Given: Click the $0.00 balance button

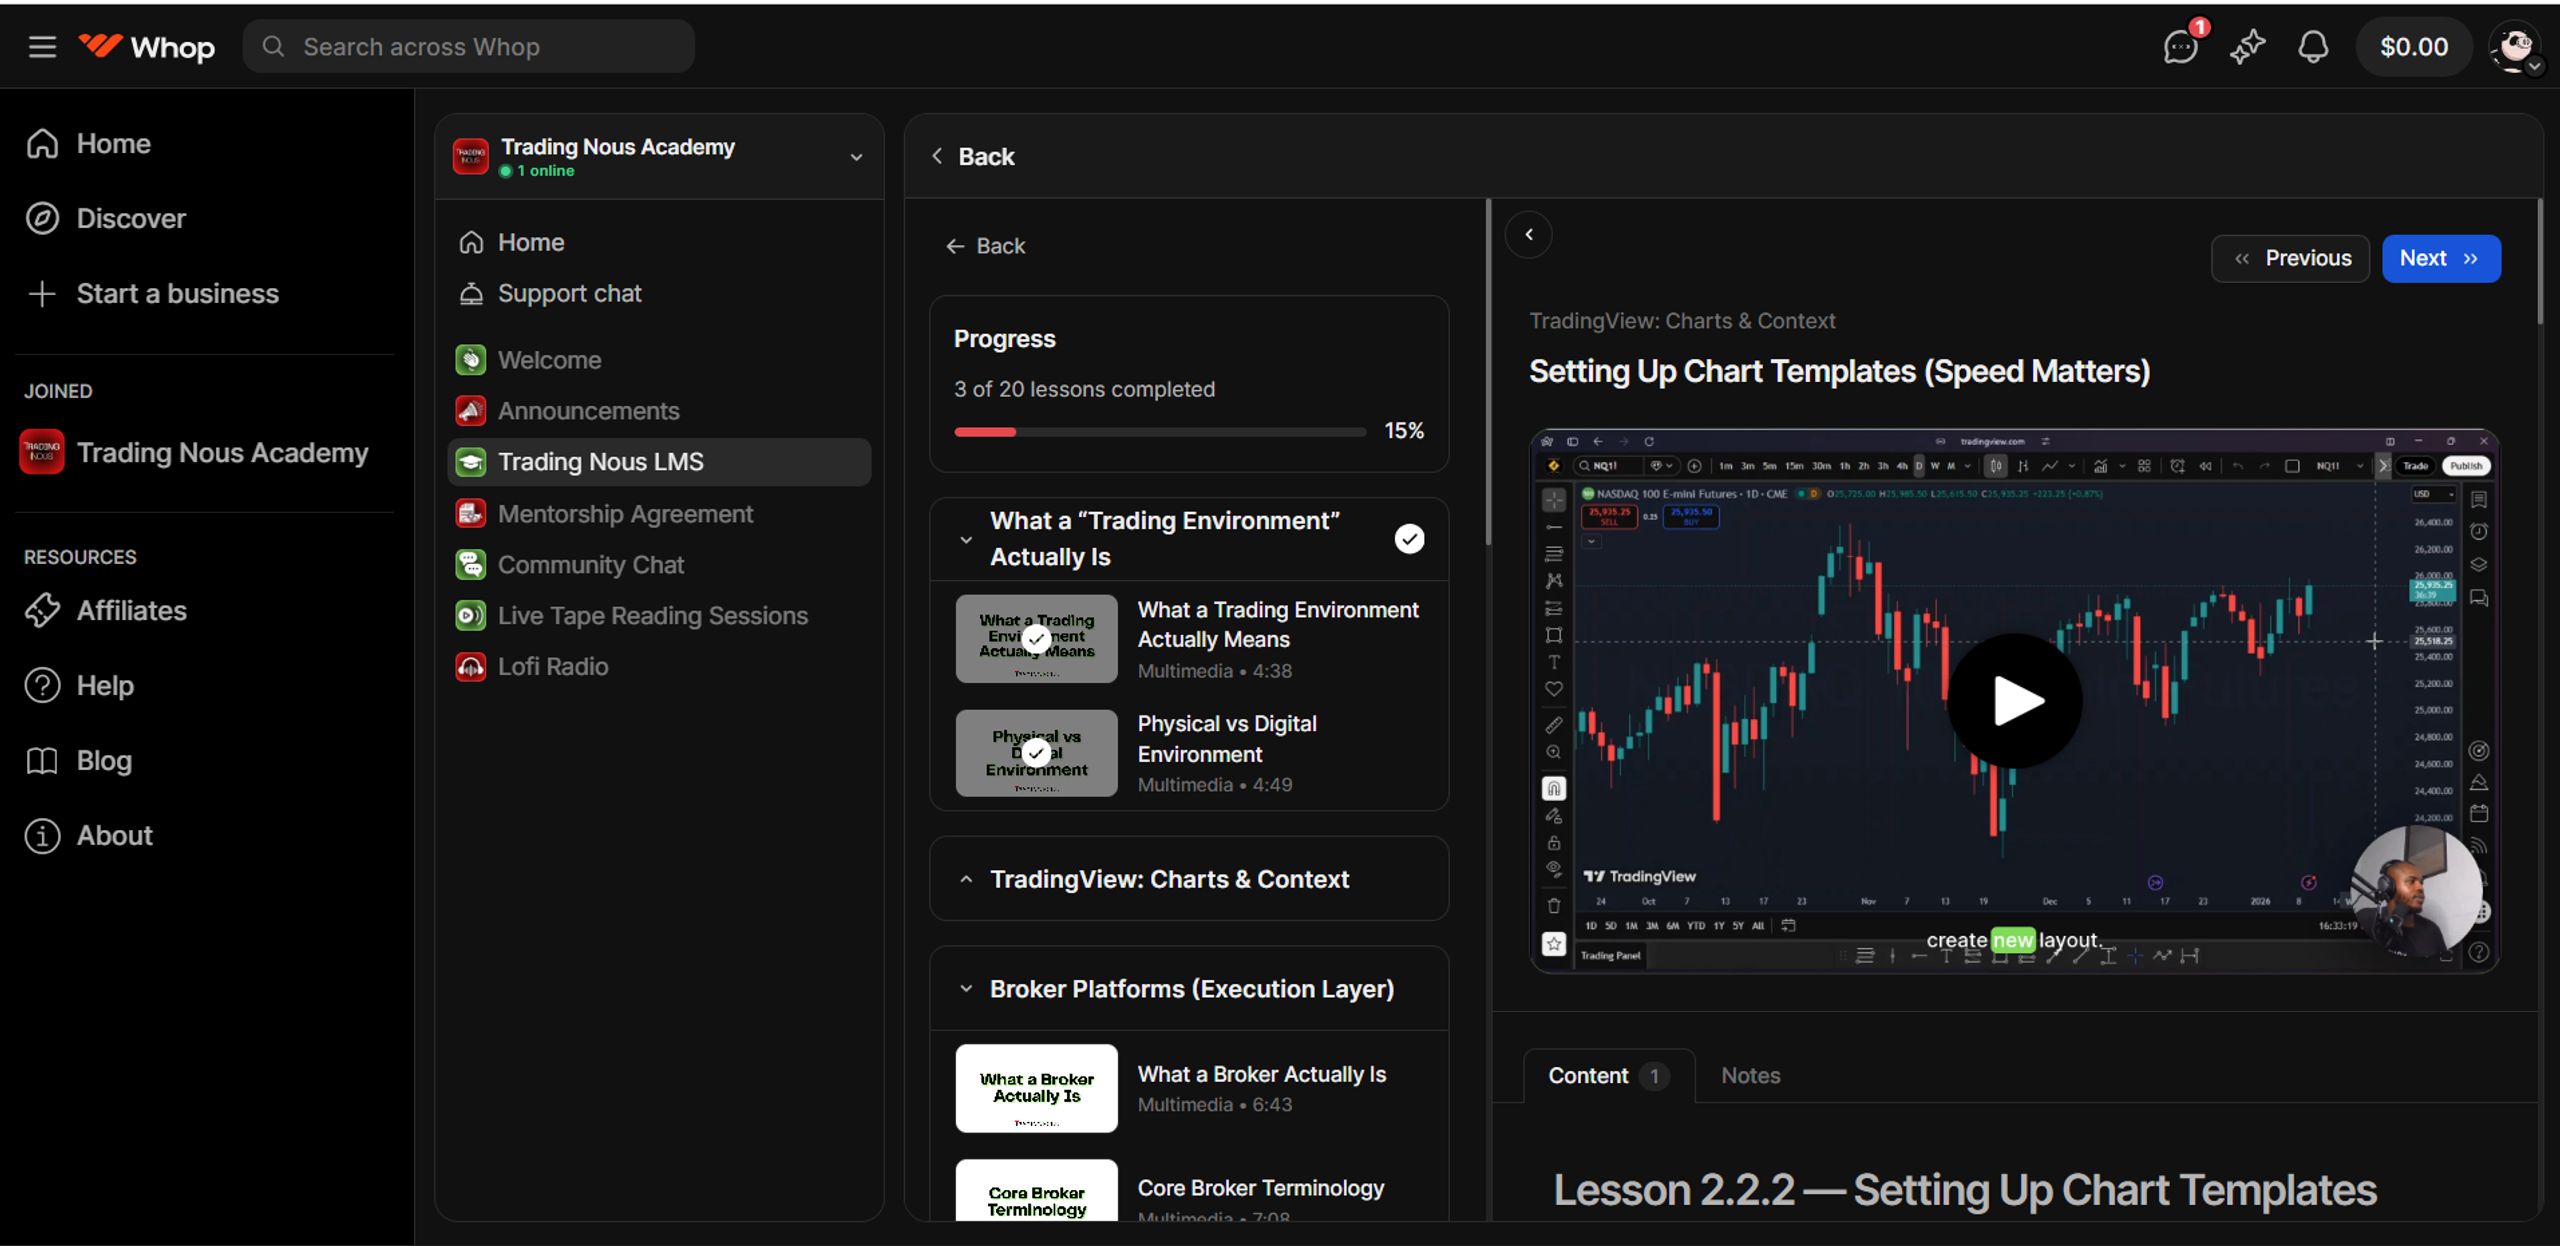Looking at the screenshot, I should click(x=2414, y=47).
